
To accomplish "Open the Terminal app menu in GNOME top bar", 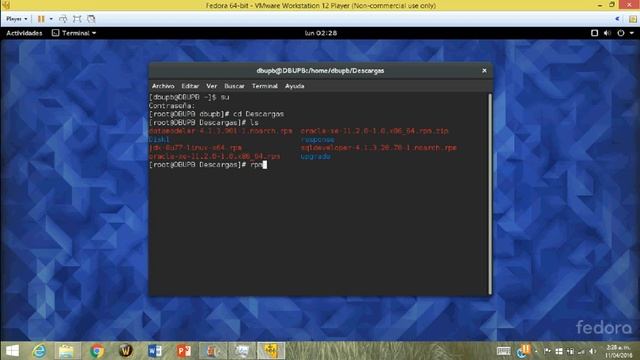I will coord(74,33).
